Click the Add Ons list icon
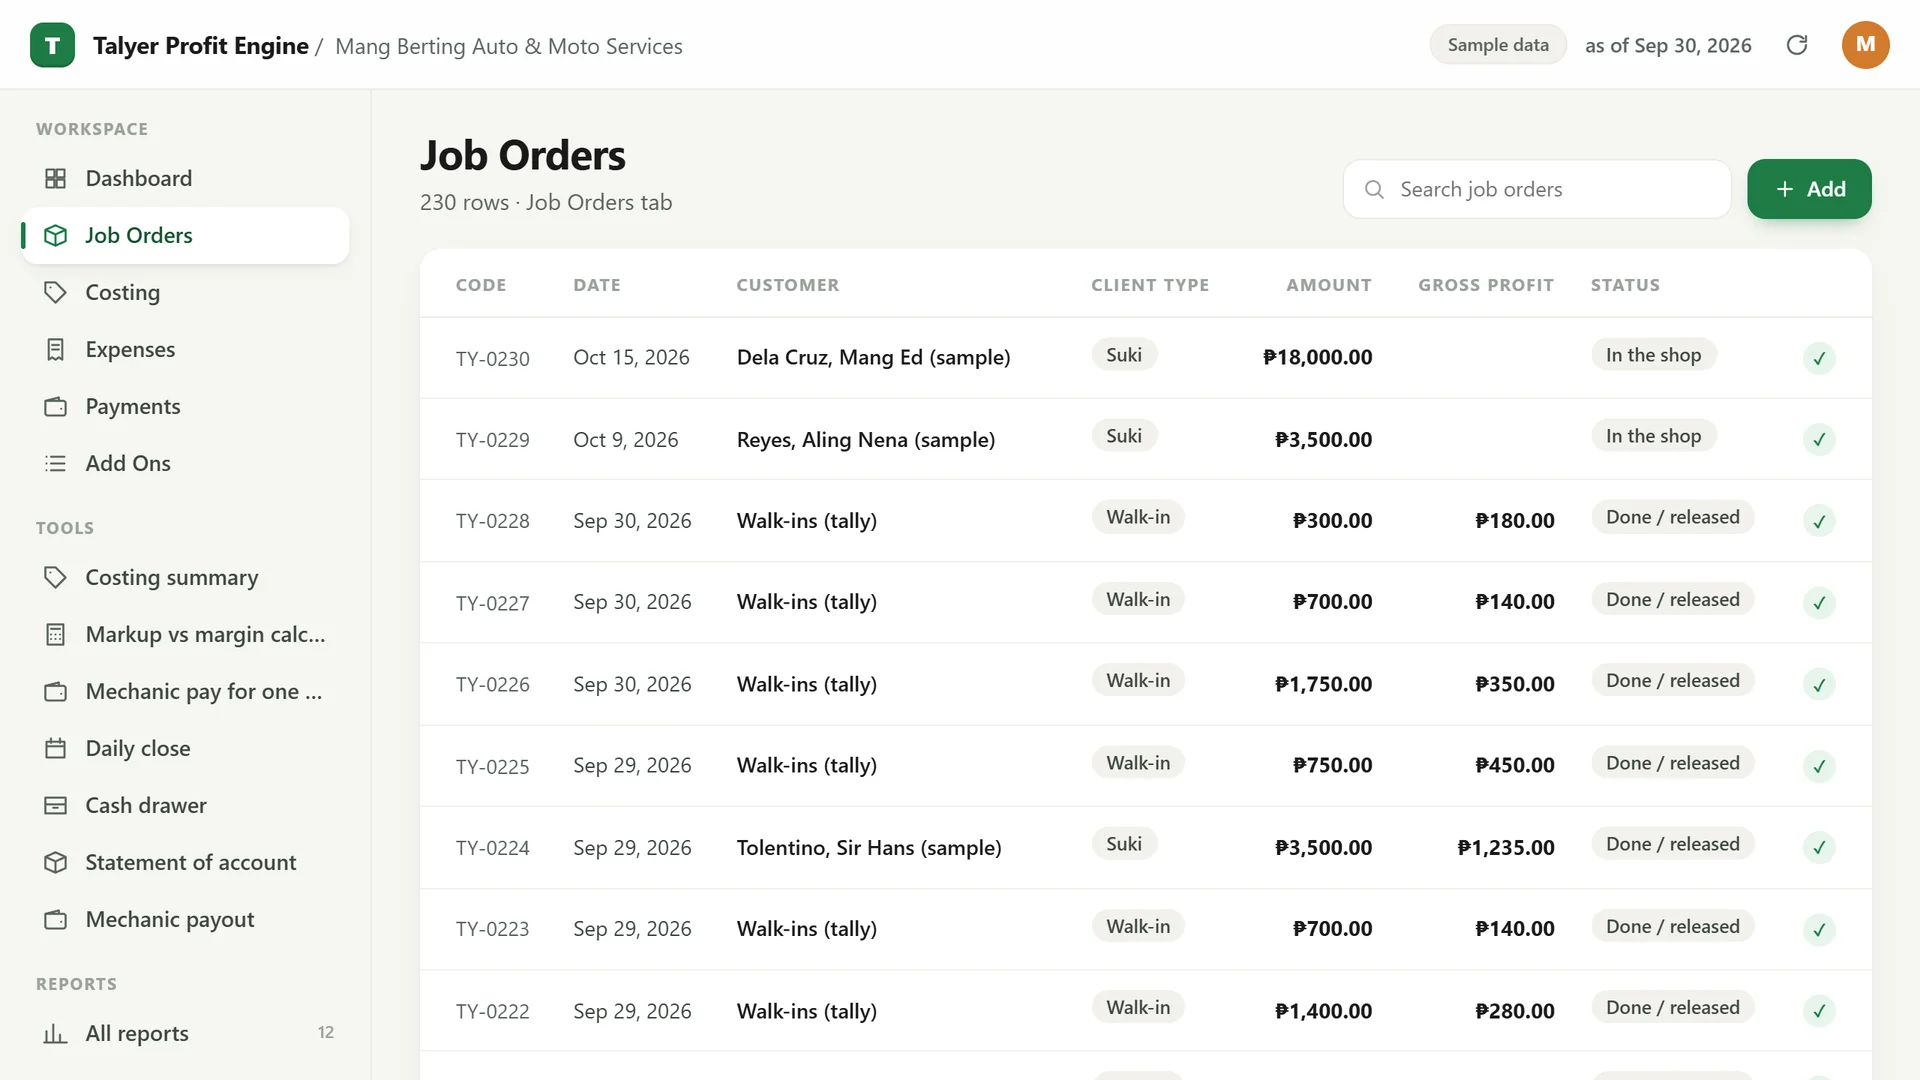 (56, 463)
